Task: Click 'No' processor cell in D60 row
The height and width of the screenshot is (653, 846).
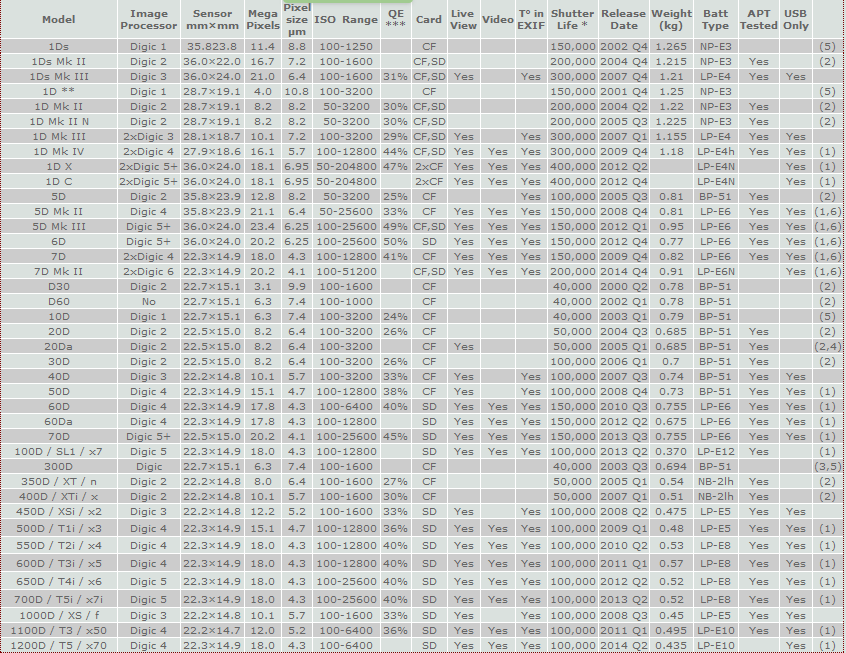Action: (148, 302)
